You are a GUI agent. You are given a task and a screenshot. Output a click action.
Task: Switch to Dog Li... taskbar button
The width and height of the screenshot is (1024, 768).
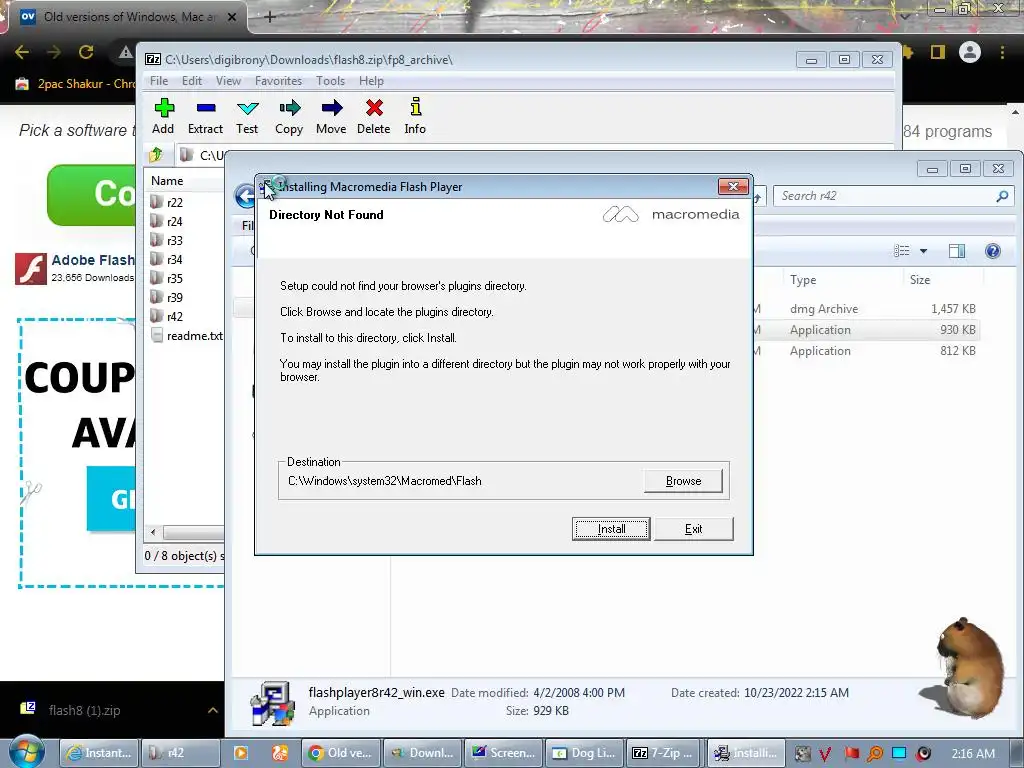coord(584,753)
